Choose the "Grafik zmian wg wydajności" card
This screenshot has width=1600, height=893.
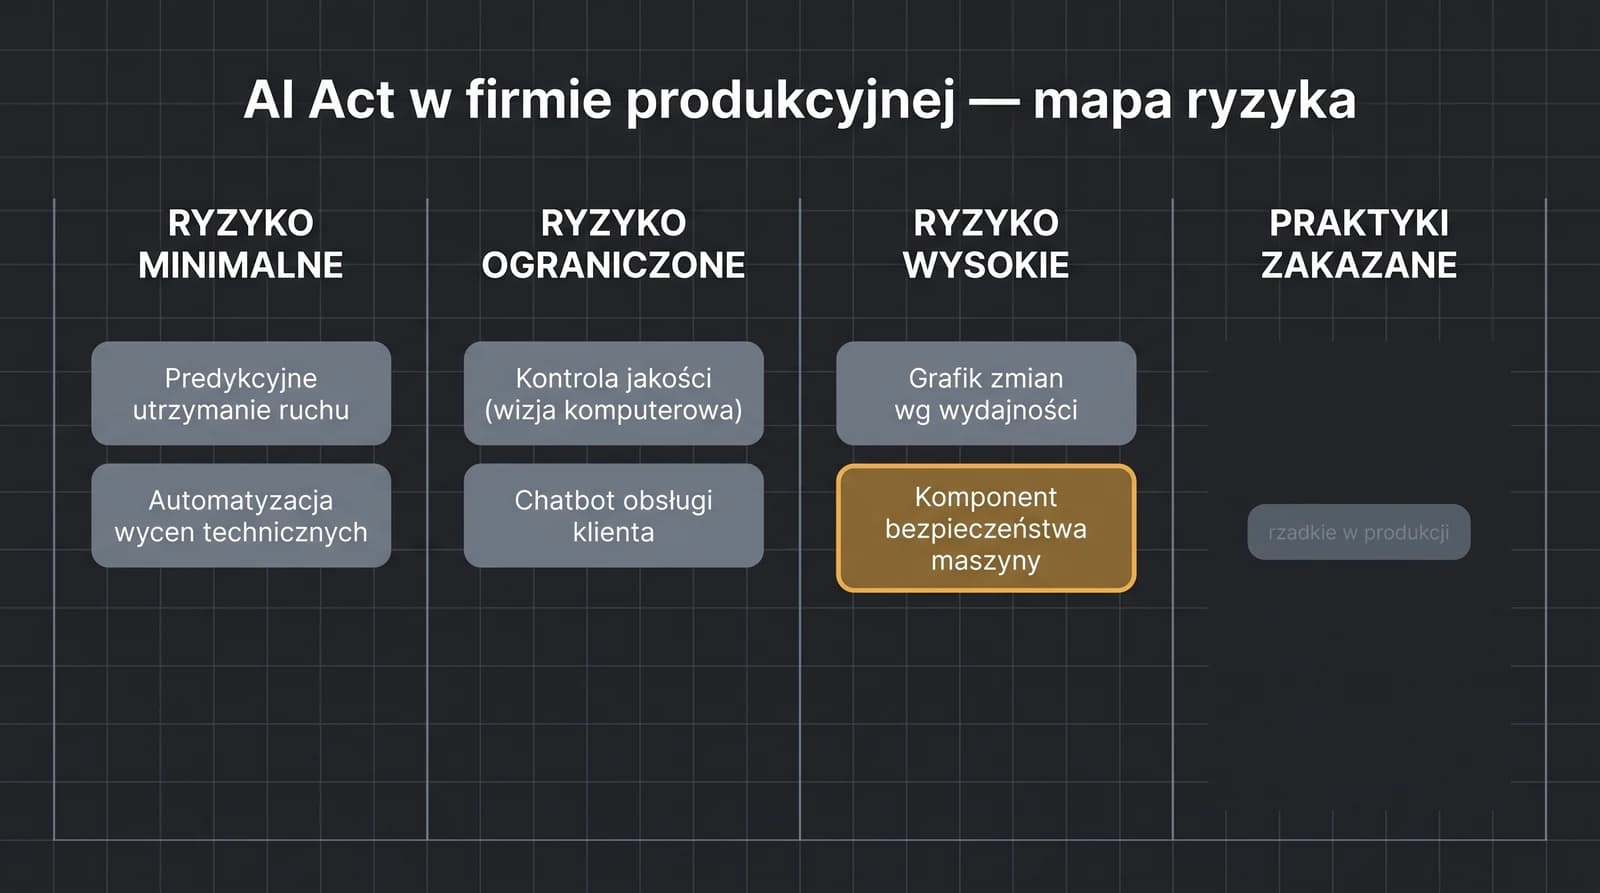986,393
